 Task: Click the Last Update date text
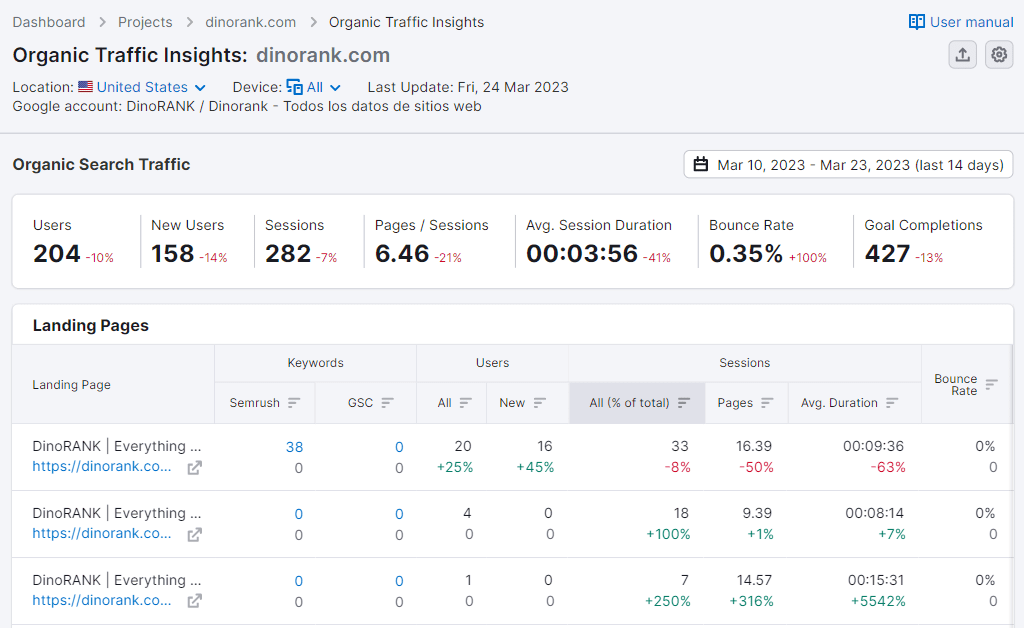tap(468, 87)
